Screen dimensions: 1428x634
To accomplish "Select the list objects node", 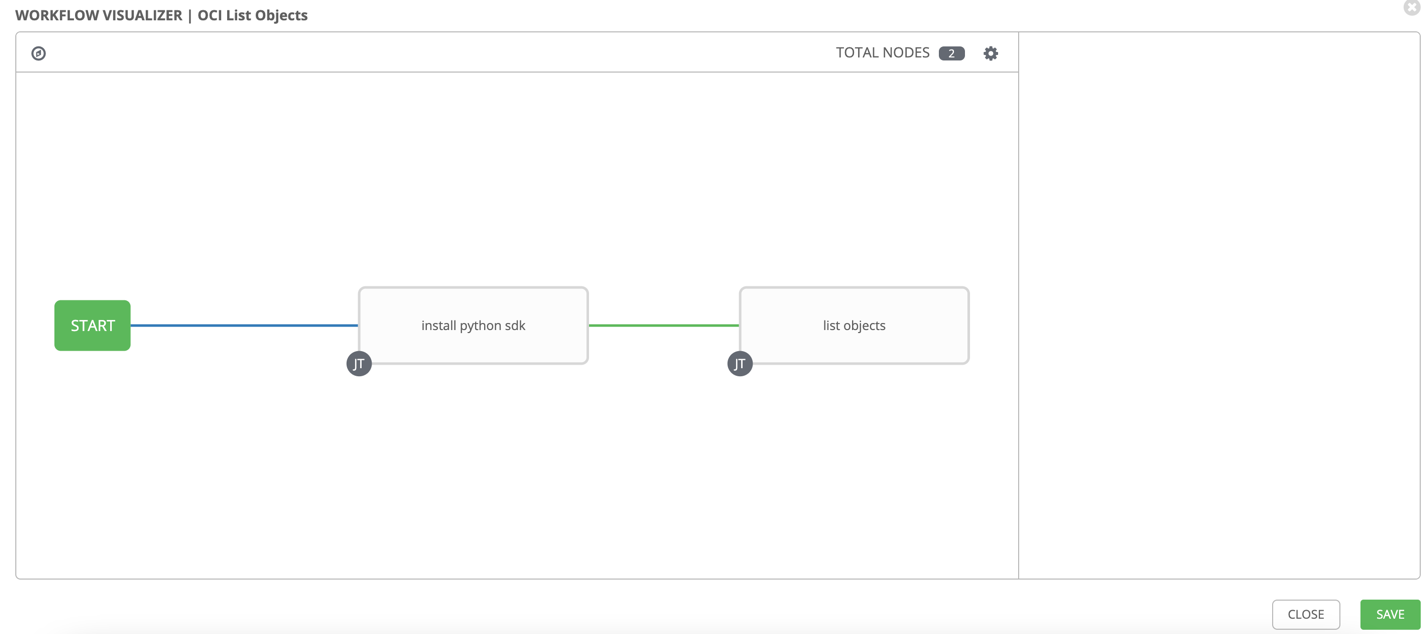I will click(x=854, y=325).
